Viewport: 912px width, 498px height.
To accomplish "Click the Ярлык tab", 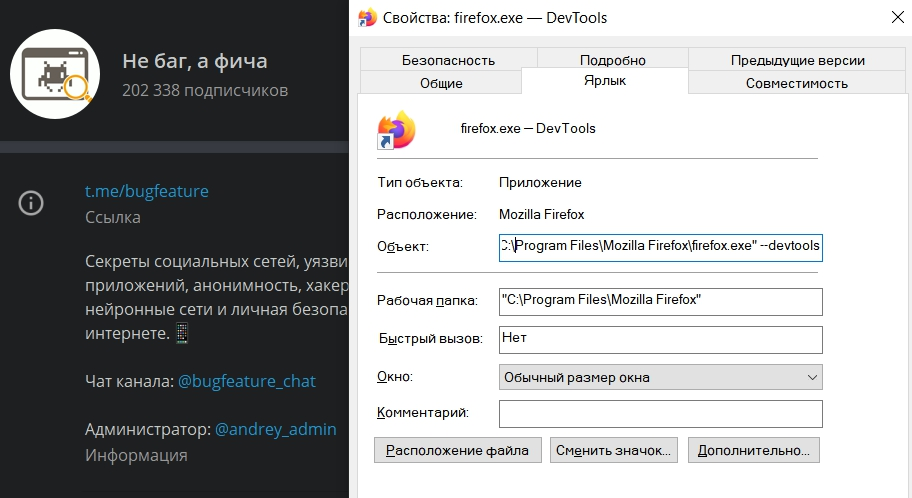I will pyautogui.click(x=604, y=81).
